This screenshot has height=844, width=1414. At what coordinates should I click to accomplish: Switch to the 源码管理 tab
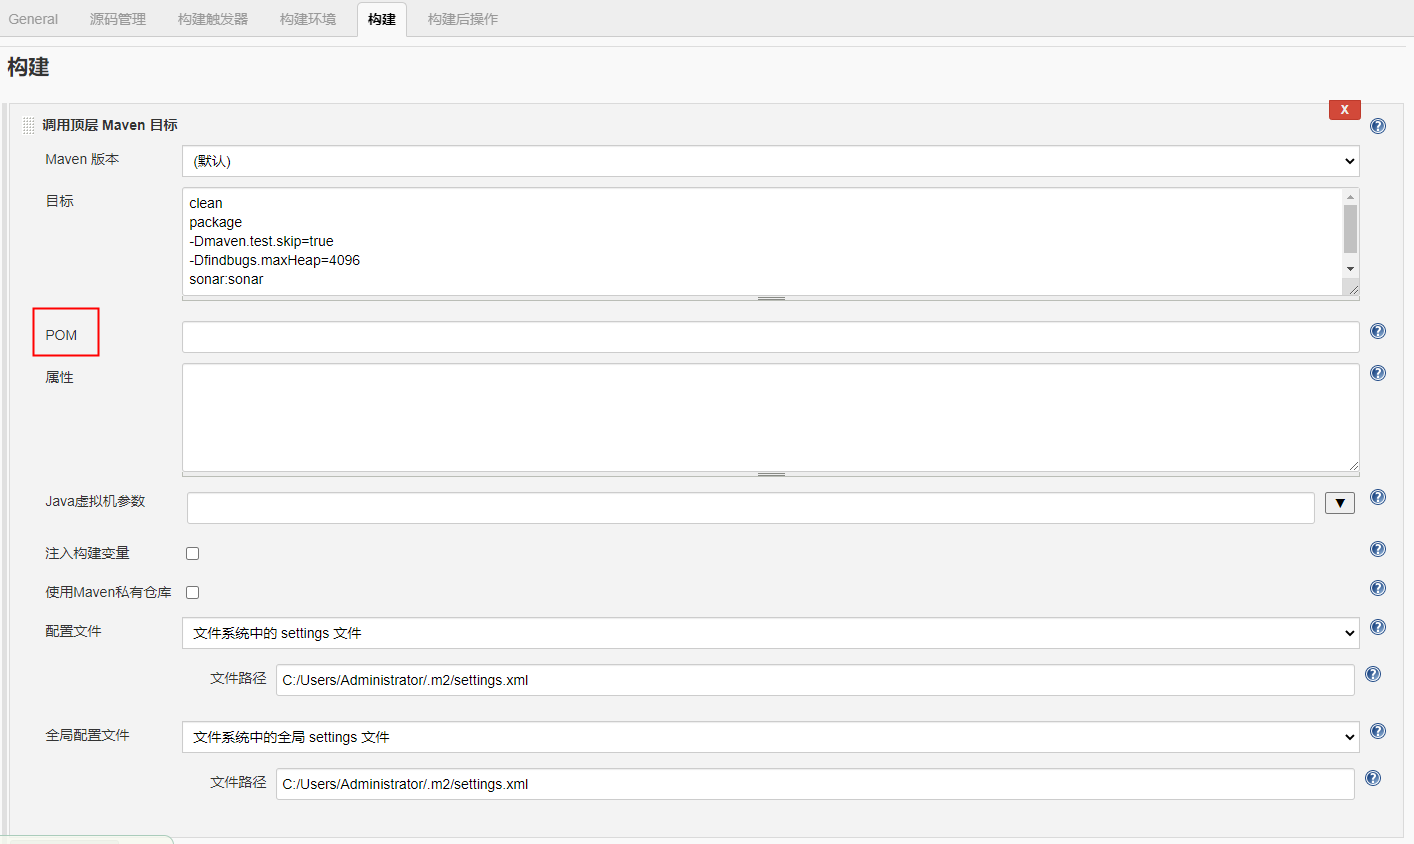point(118,19)
